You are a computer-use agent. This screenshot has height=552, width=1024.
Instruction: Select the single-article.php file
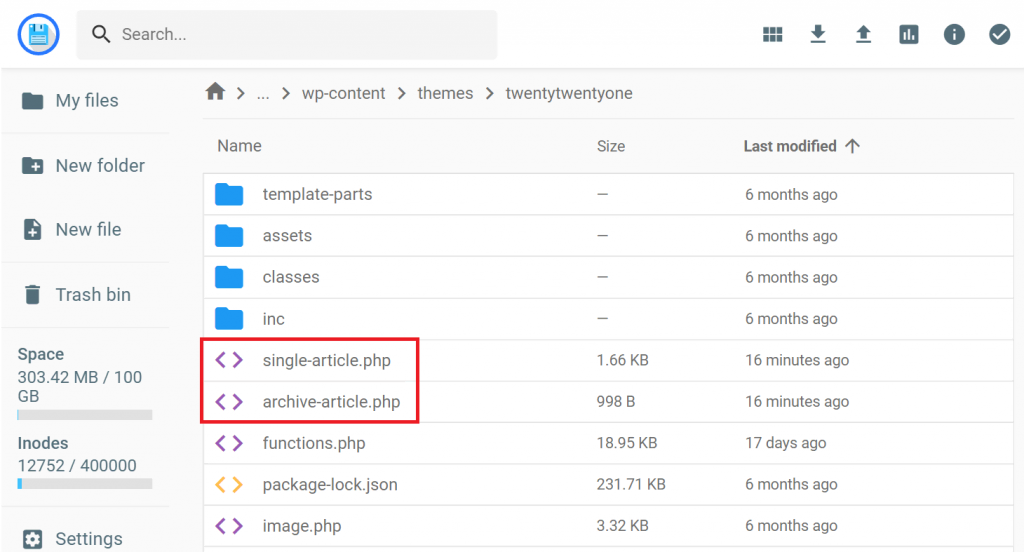(x=326, y=360)
